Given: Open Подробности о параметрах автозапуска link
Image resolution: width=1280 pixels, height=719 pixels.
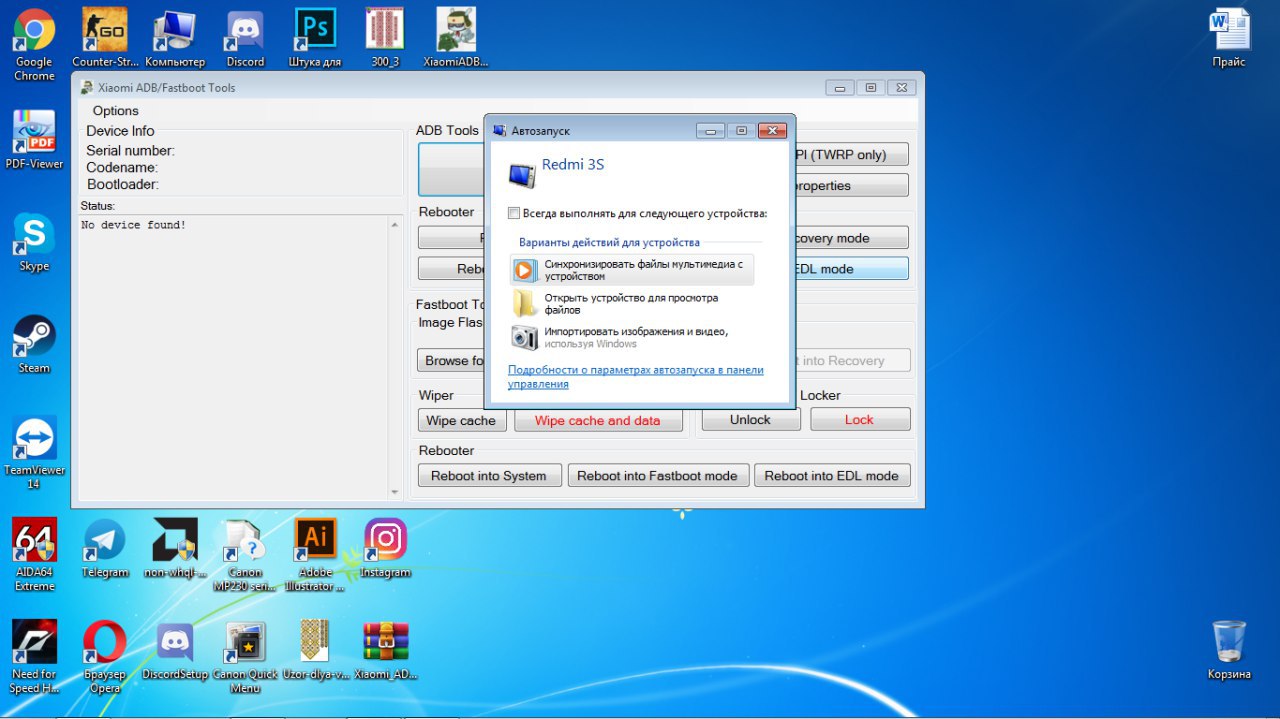Looking at the screenshot, I should tap(635, 377).
